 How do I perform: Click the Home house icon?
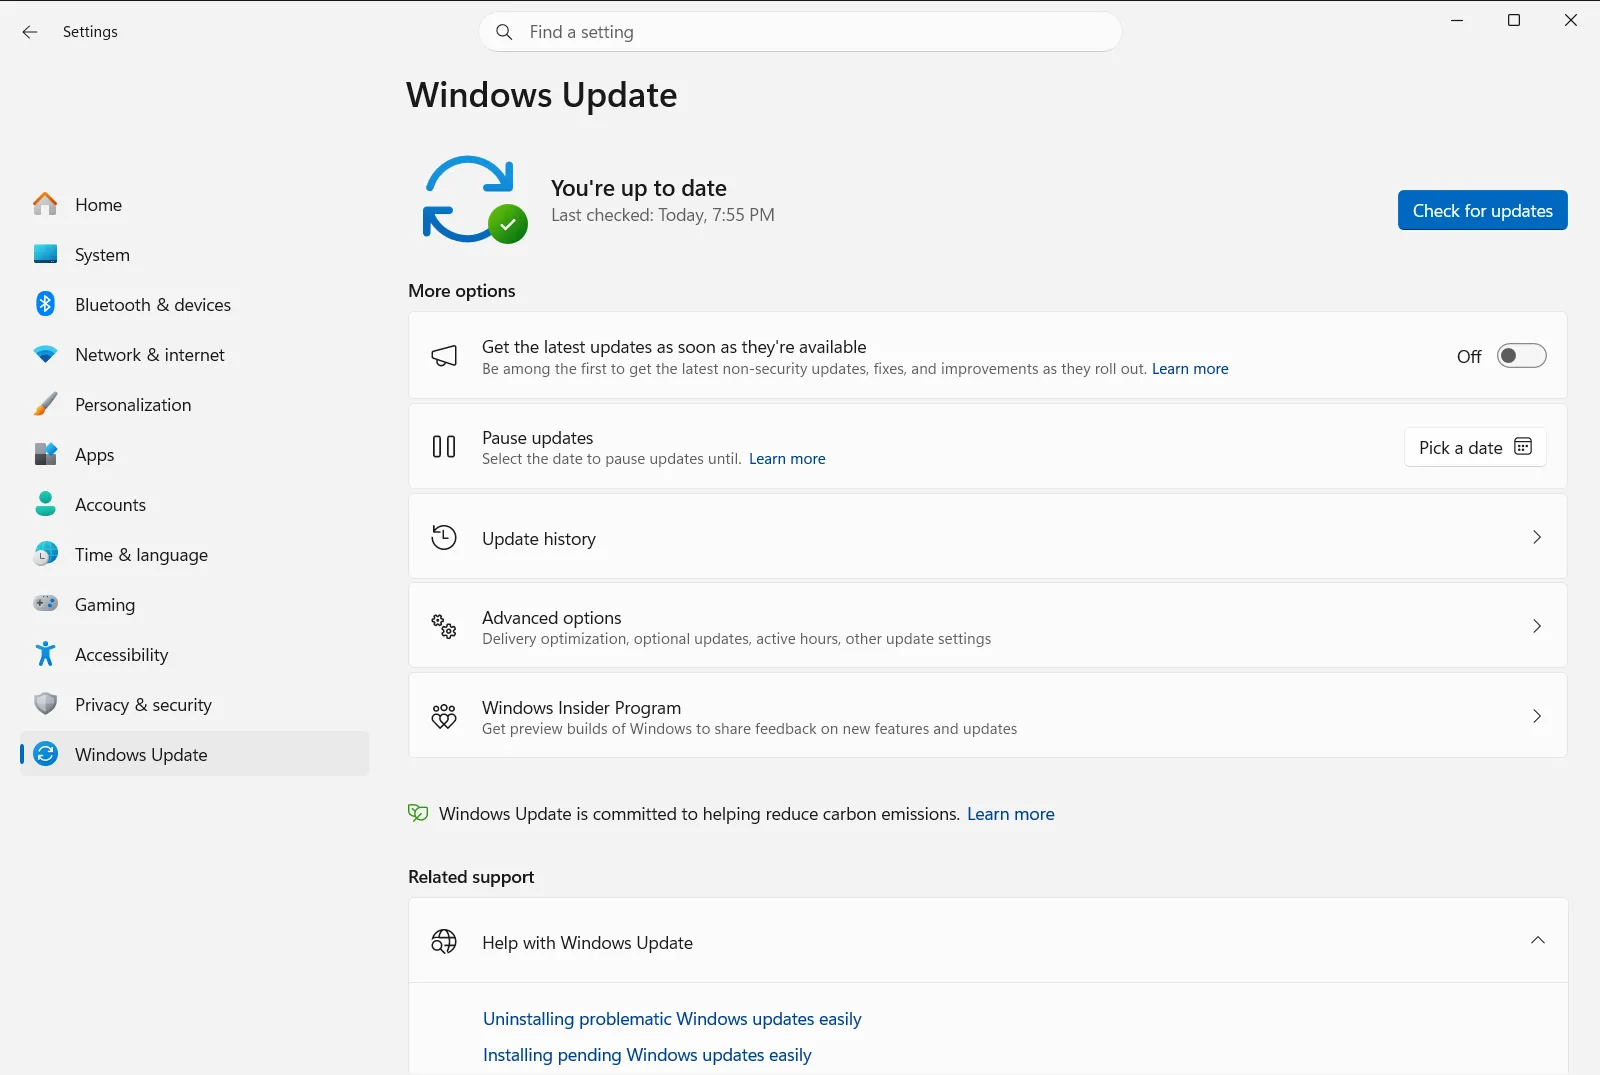click(45, 204)
